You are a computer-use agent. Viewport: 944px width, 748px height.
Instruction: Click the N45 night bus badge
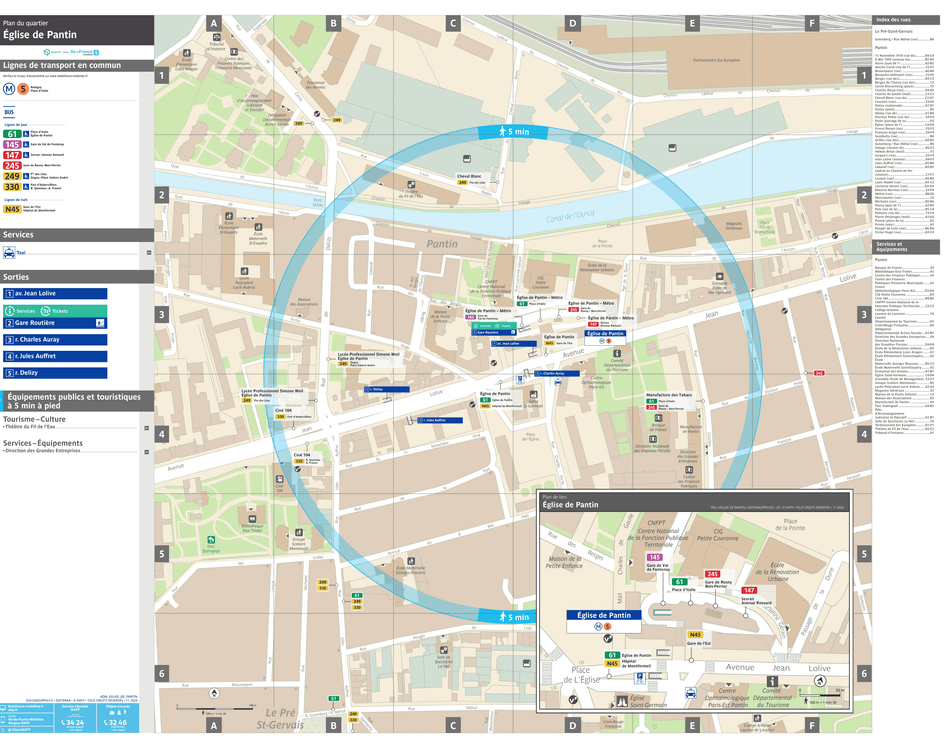tap(12, 209)
